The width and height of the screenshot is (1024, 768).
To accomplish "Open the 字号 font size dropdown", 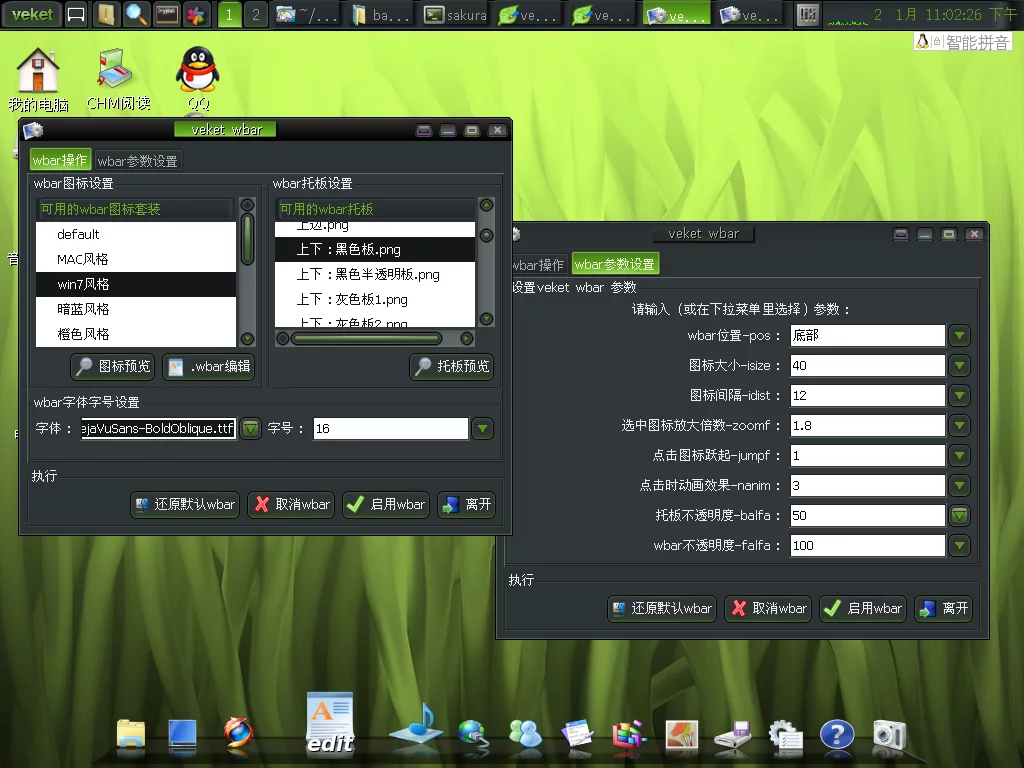I will [483, 428].
